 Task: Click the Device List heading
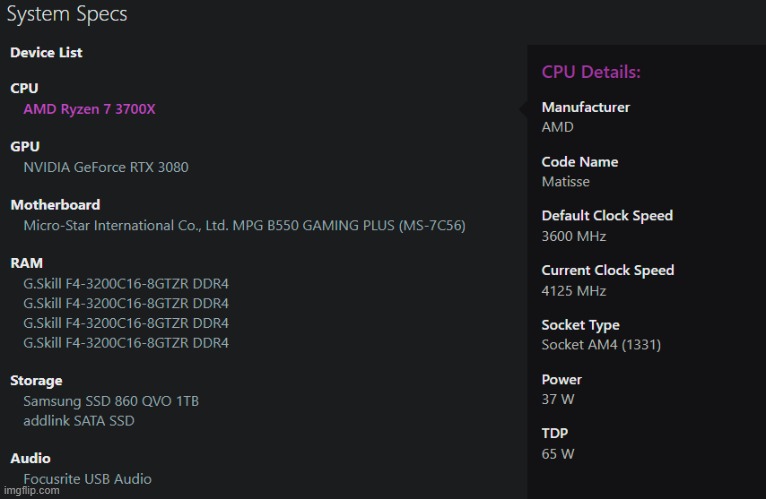pyautogui.click(x=46, y=52)
